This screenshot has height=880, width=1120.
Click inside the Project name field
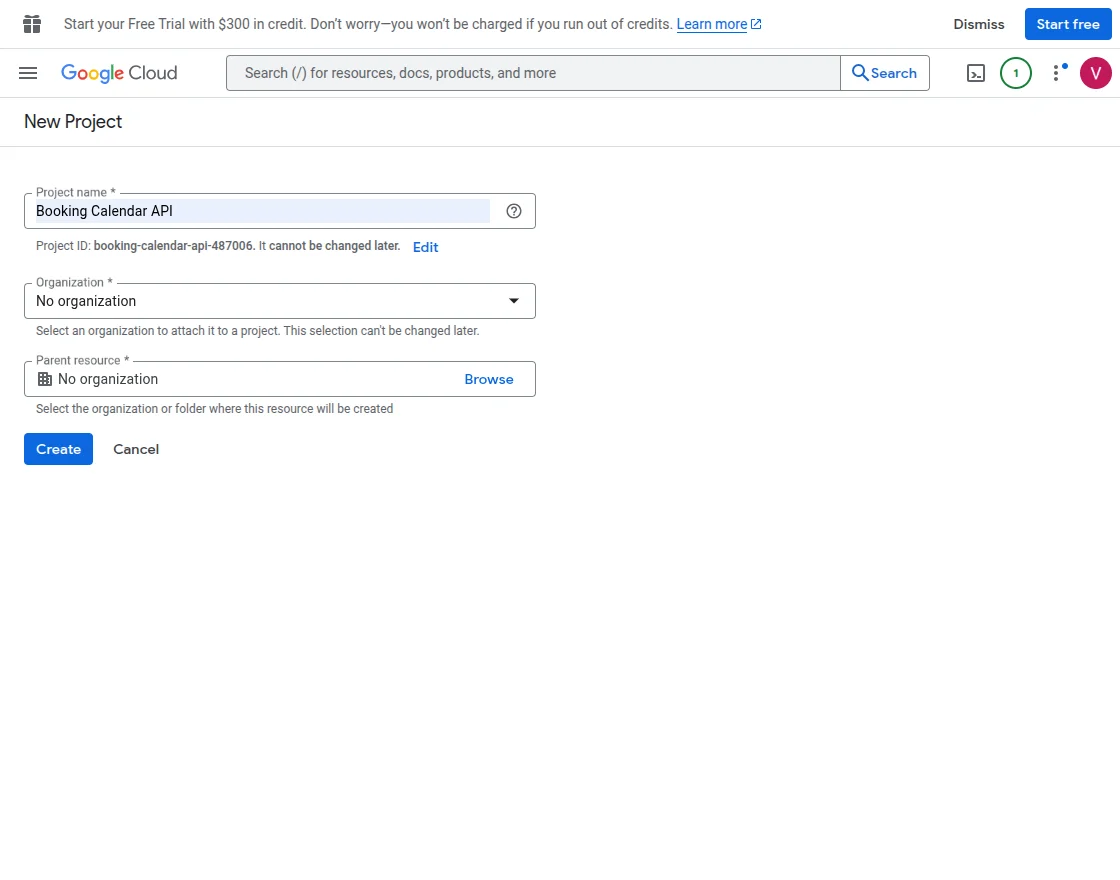pyautogui.click(x=260, y=211)
